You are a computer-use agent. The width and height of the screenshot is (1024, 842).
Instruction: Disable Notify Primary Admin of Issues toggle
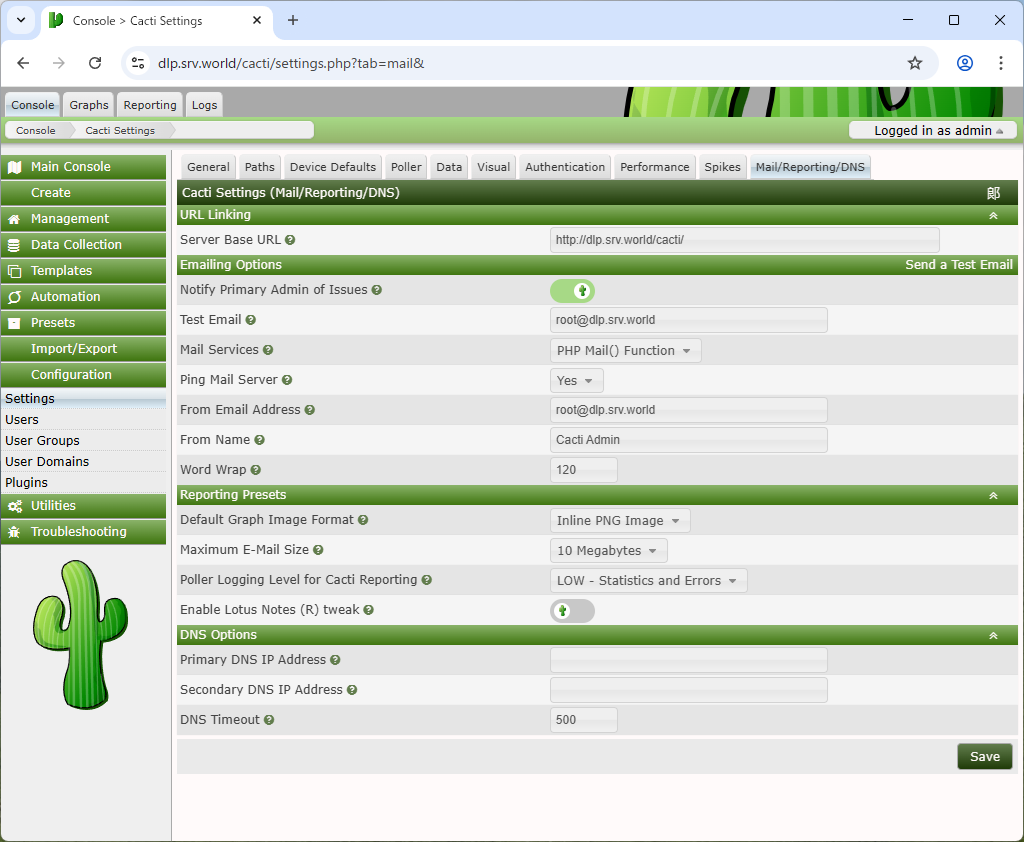tap(572, 291)
